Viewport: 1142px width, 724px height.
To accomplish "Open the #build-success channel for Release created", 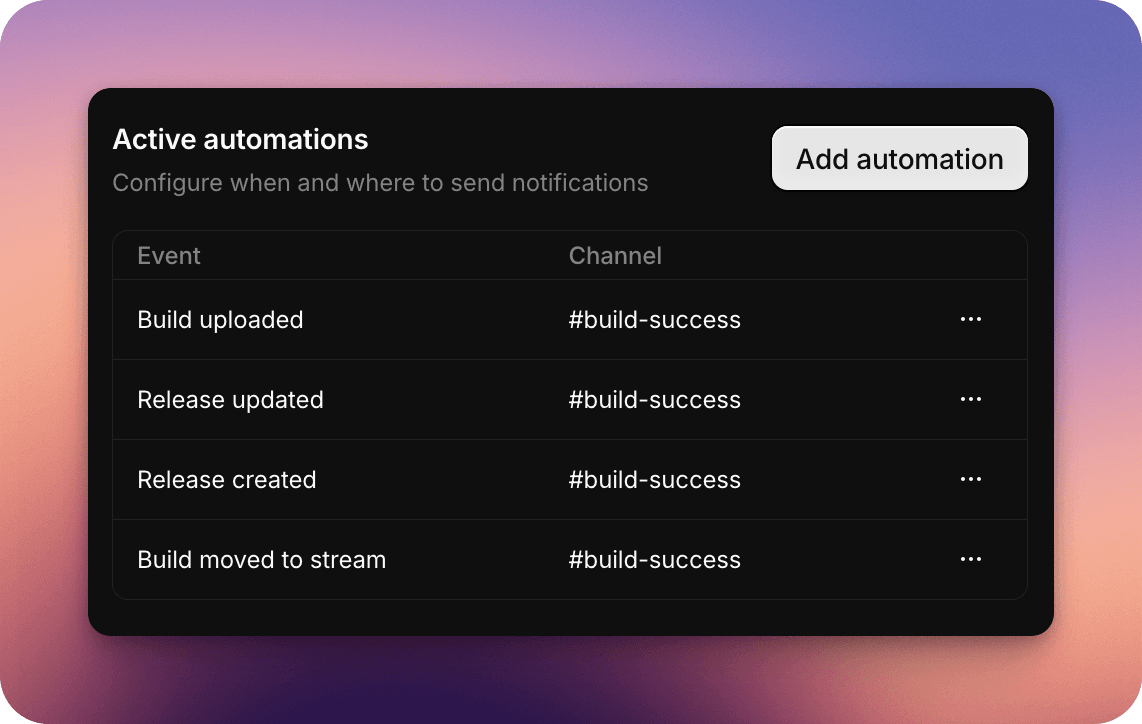I will point(655,479).
